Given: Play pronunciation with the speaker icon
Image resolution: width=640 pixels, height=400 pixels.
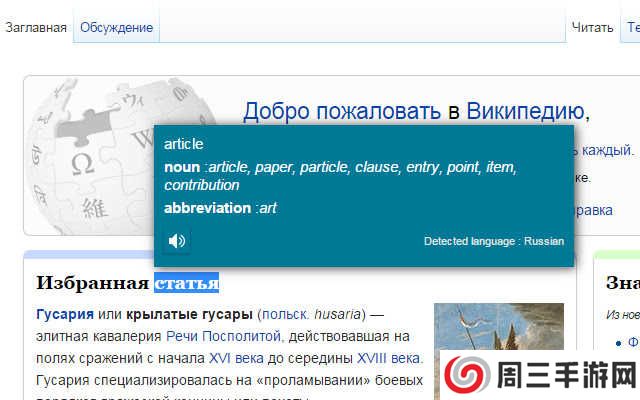Looking at the screenshot, I should click(177, 241).
